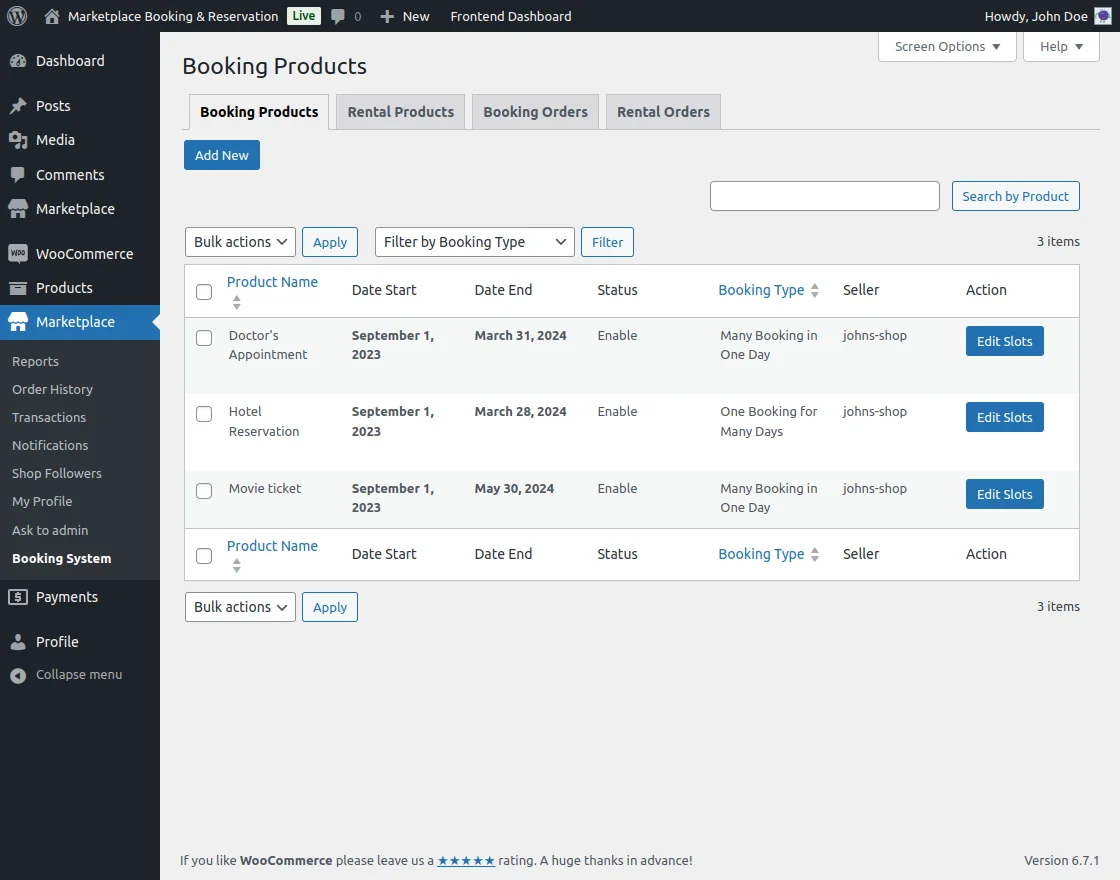This screenshot has height=880, width=1120.
Task: Click inside the product search field
Action: pyautogui.click(x=824, y=196)
